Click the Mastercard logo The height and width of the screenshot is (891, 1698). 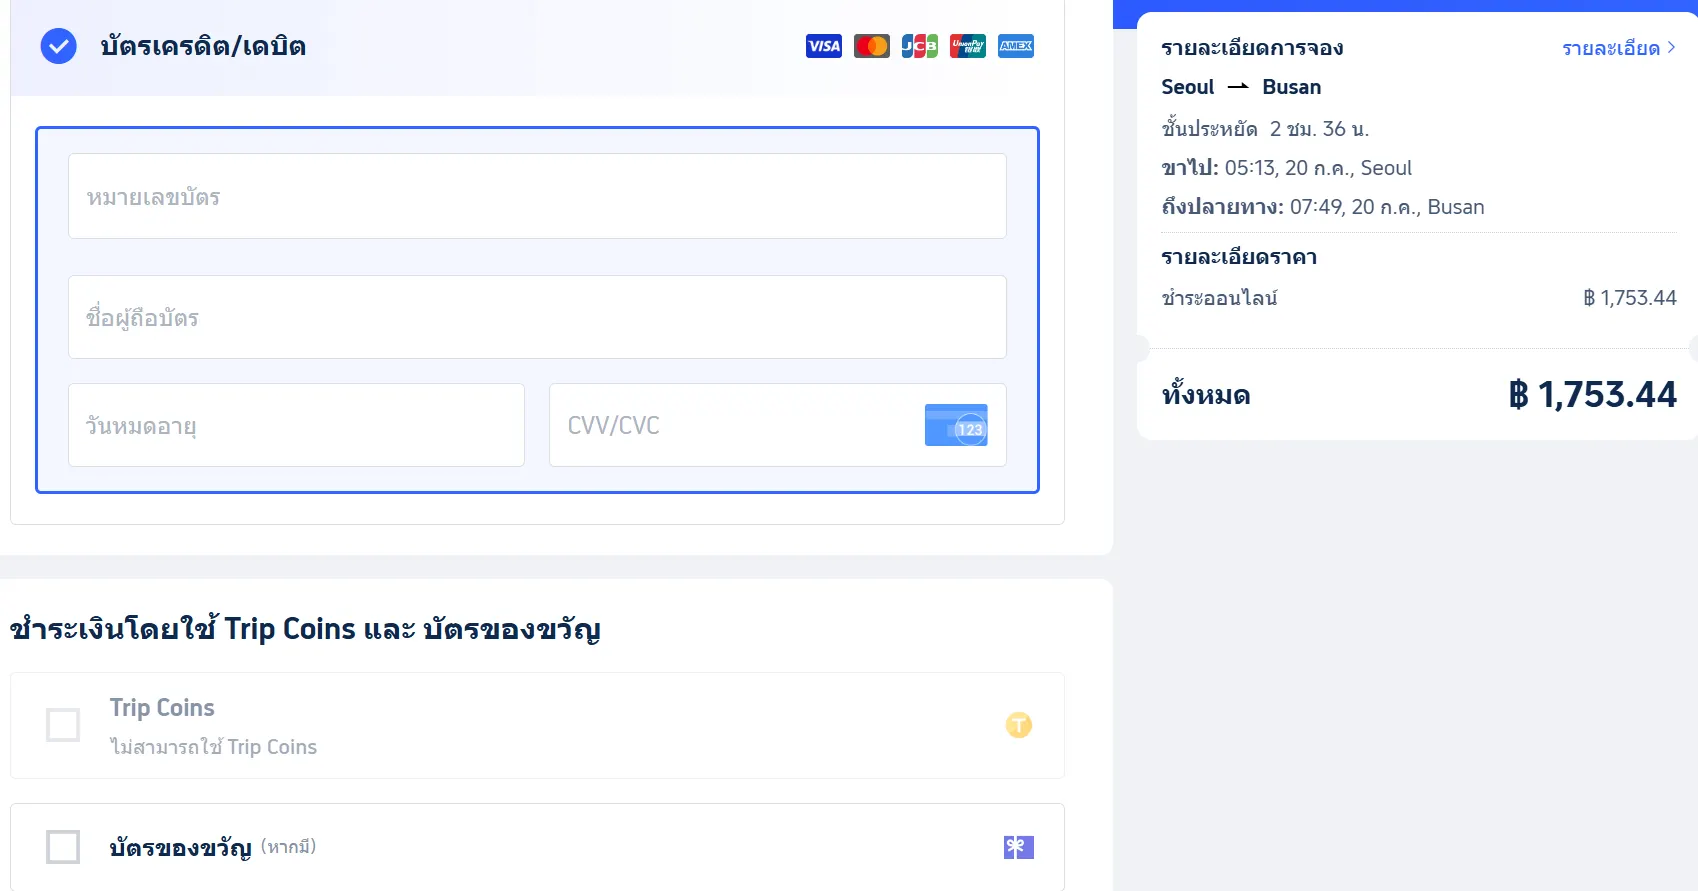click(x=871, y=46)
